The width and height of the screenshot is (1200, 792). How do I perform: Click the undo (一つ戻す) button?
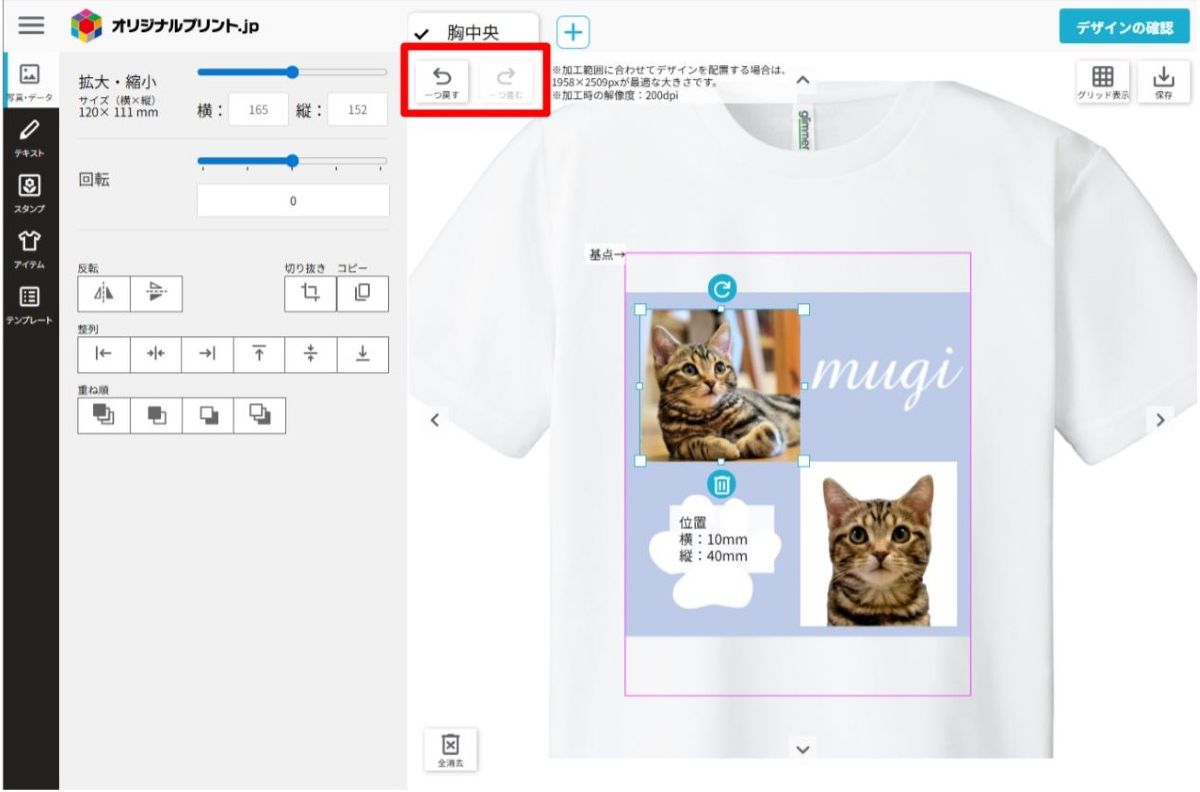441,81
